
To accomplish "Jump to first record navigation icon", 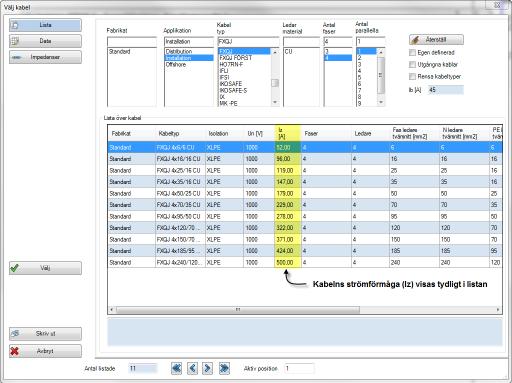I will pos(176,368).
